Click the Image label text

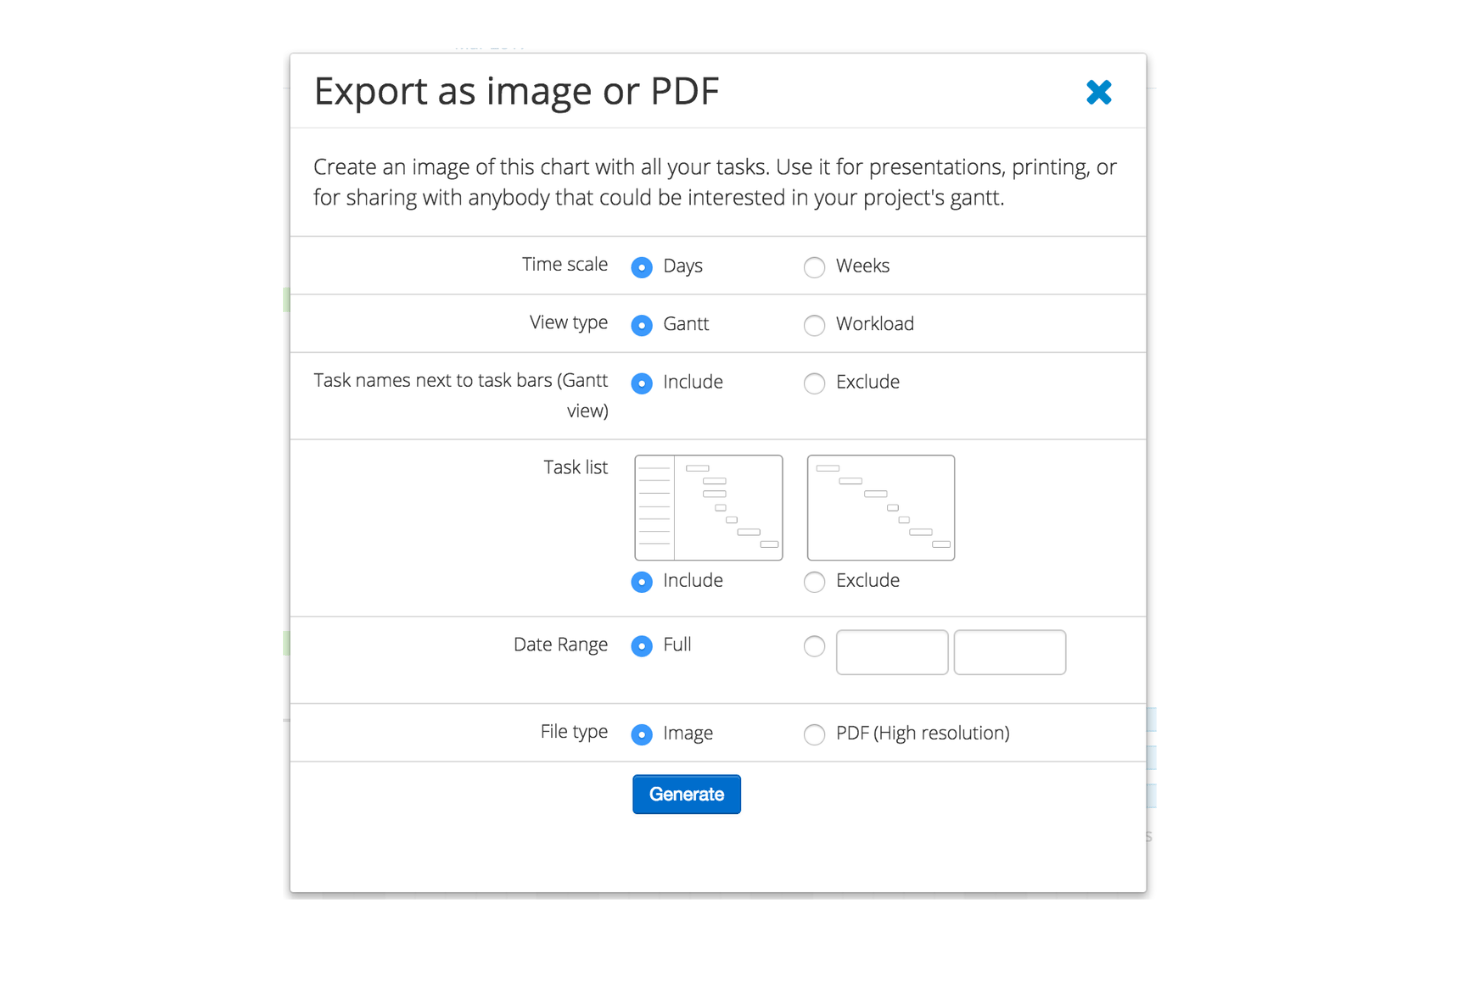point(688,734)
